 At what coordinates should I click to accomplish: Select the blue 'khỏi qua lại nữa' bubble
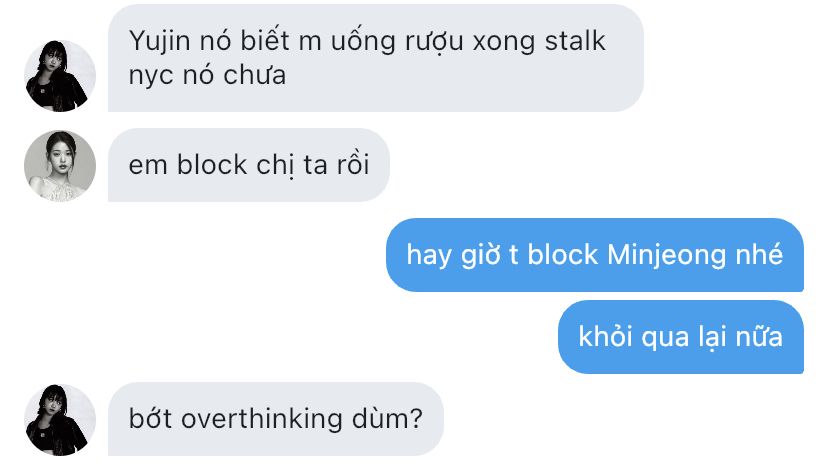click(681, 337)
